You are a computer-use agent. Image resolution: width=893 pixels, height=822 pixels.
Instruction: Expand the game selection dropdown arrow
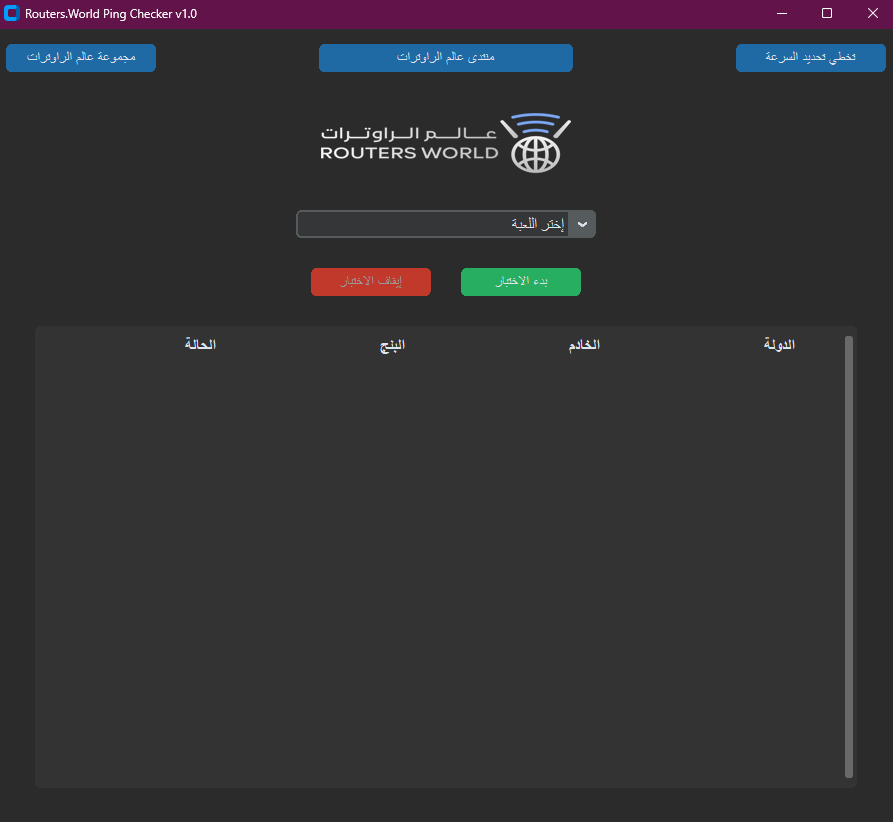pos(582,224)
